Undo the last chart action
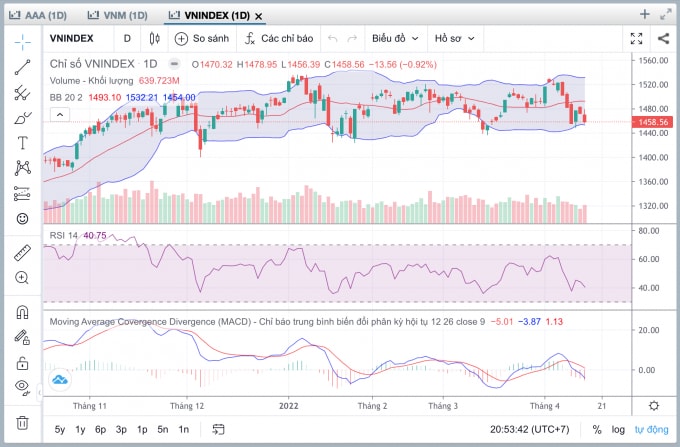 pos(333,39)
